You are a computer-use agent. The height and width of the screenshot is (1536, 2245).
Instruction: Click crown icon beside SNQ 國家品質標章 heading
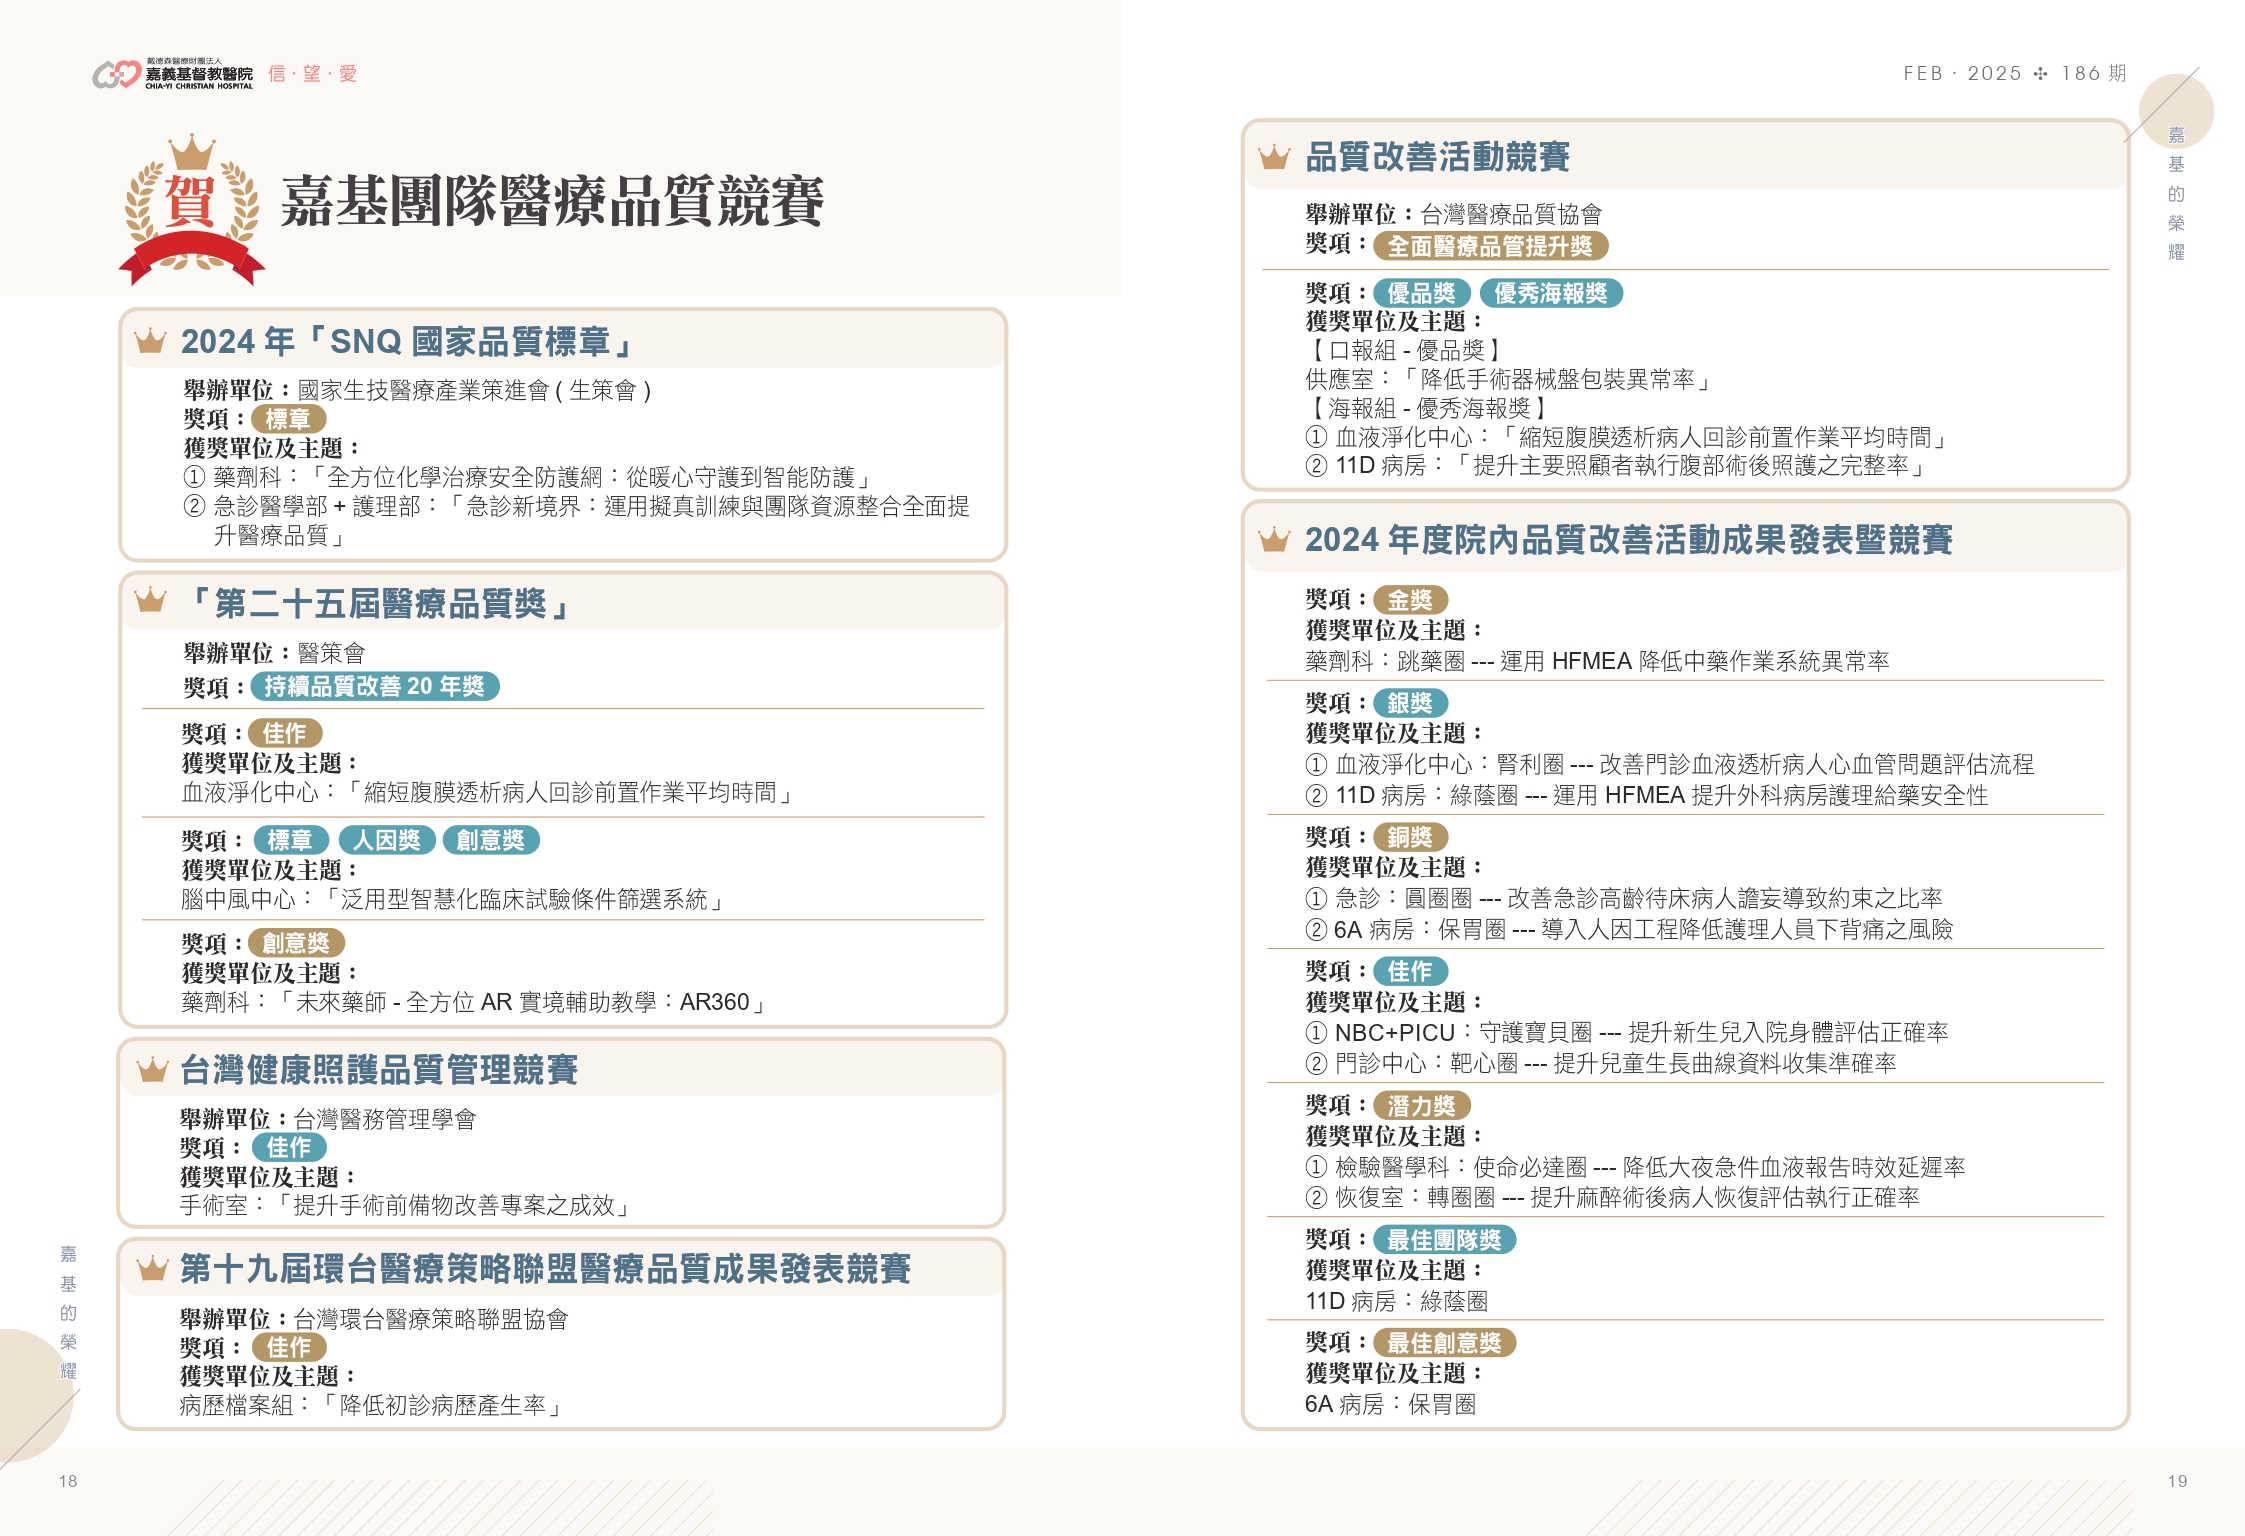pos(150,342)
